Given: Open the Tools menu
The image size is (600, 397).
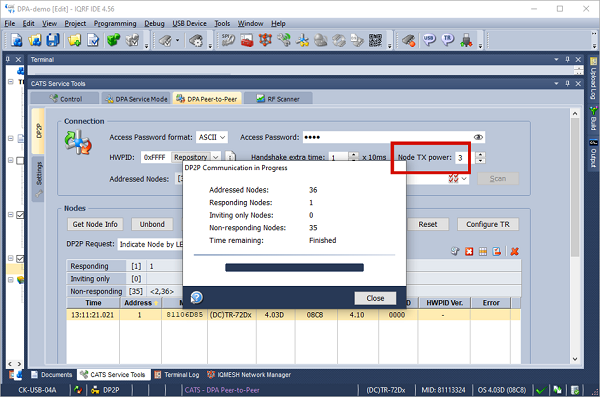Looking at the screenshot, I should pyautogui.click(x=222, y=24).
